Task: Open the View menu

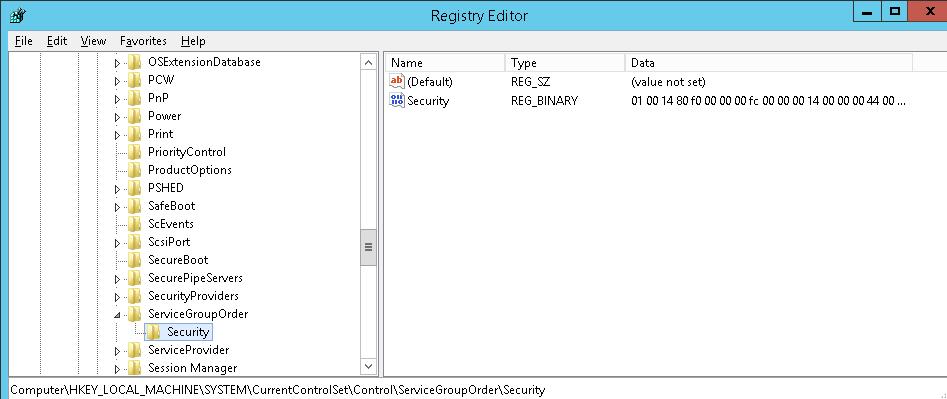Action: tap(93, 41)
